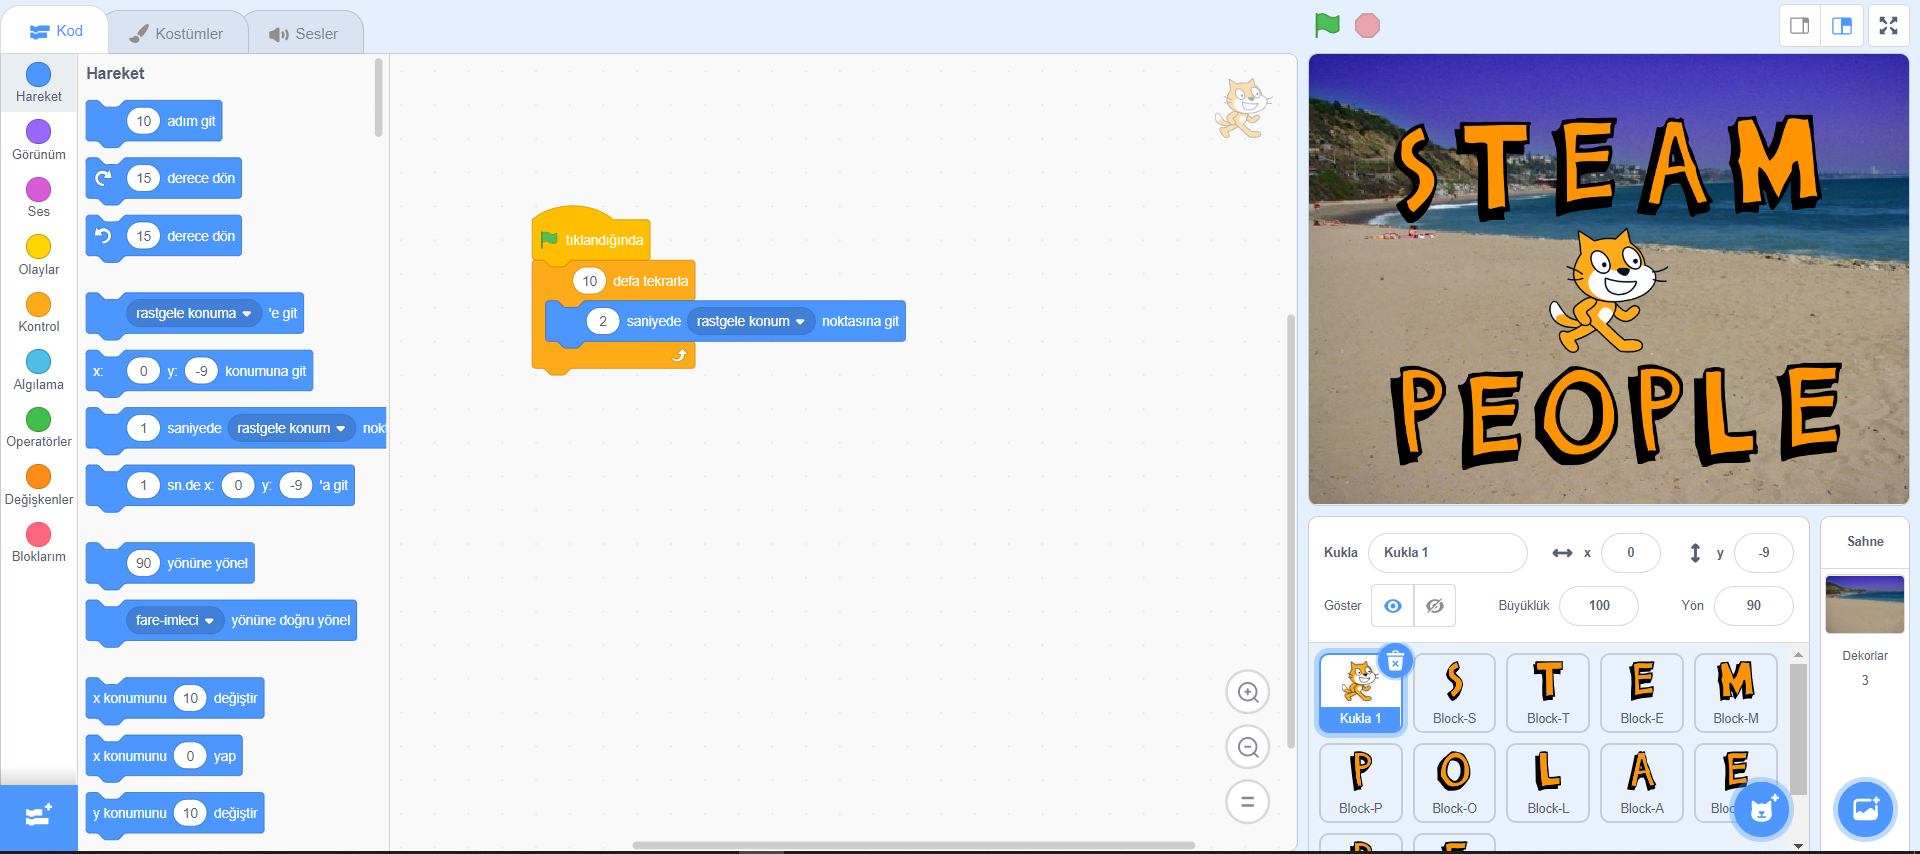Open the choose a sprite button

pos(1763,809)
